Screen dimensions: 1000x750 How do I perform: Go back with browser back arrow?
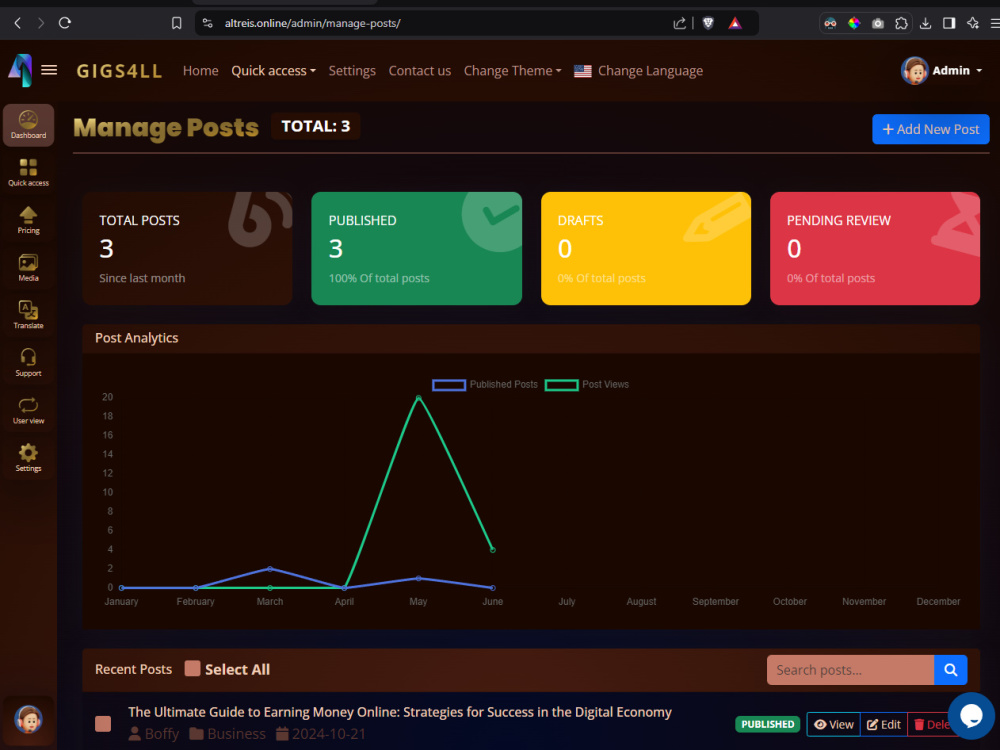tap(18, 24)
